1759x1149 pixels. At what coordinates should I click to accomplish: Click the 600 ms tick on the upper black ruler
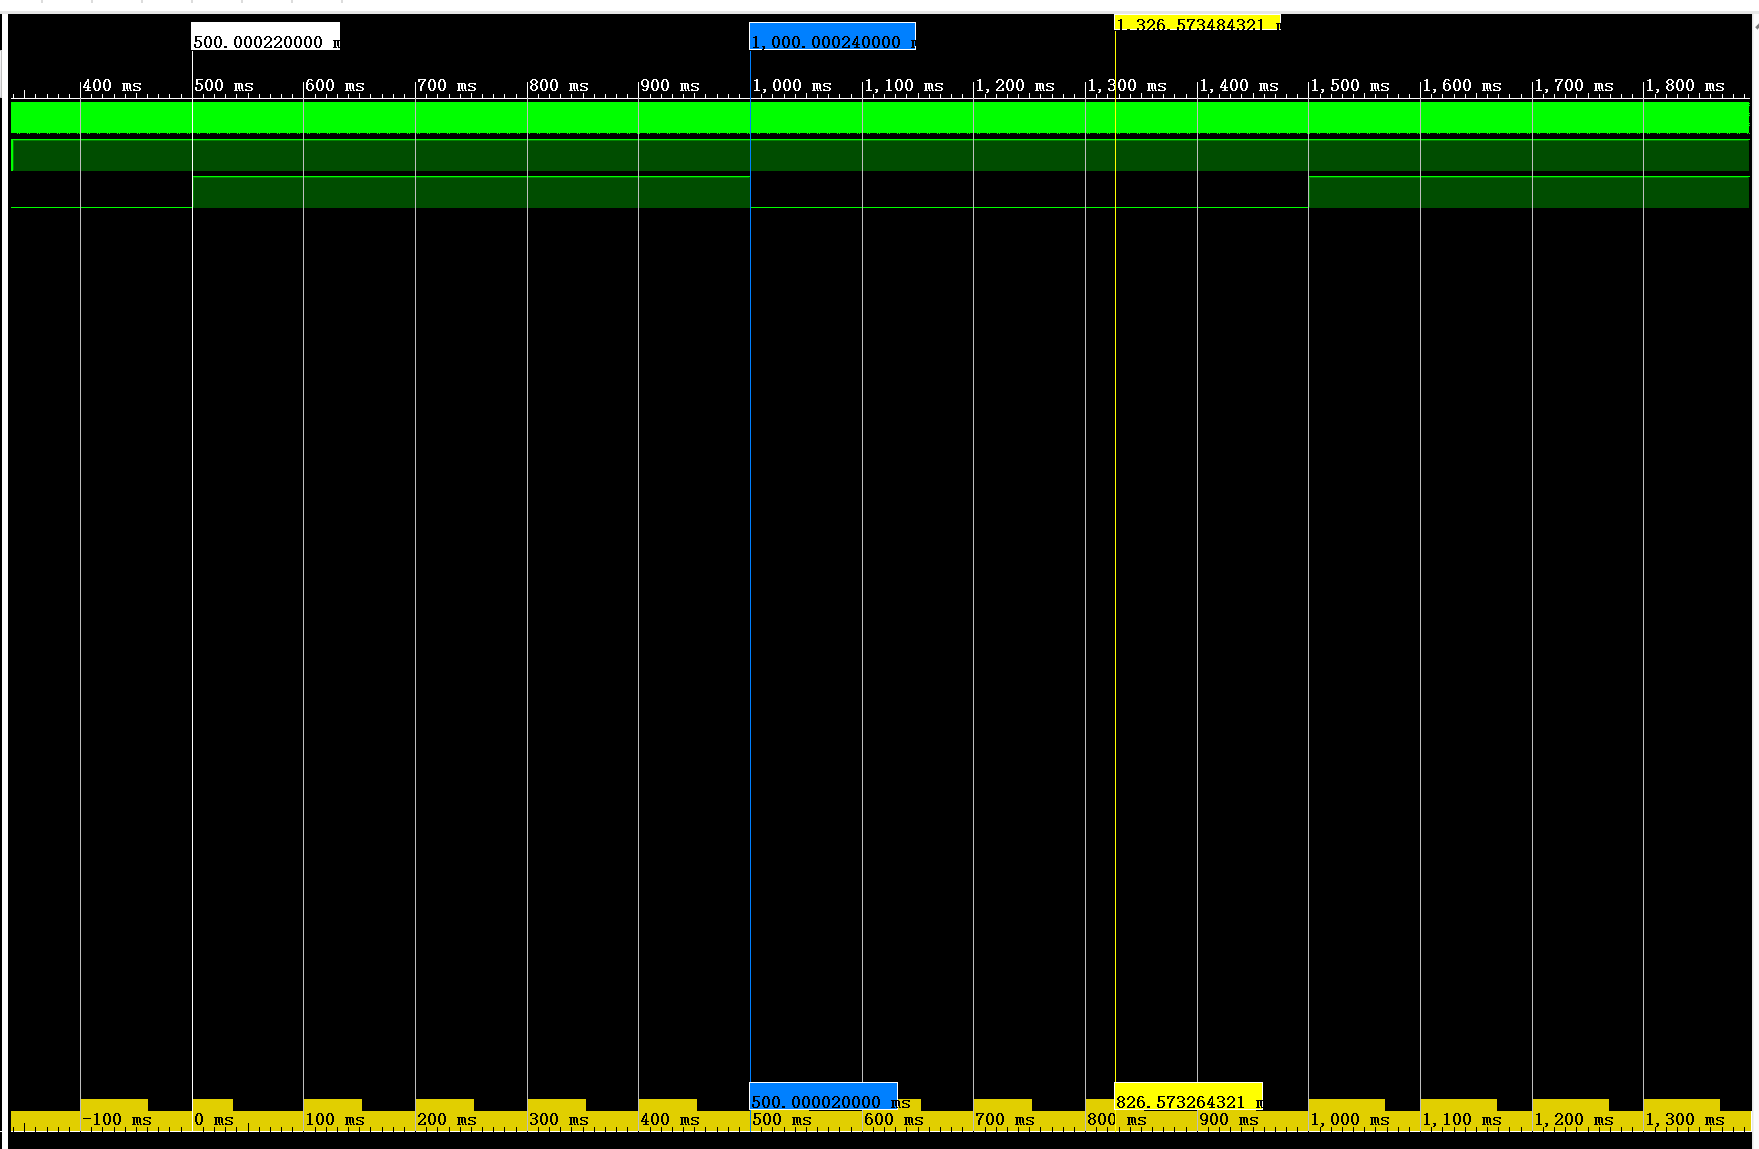pyautogui.click(x=334, y=86)
